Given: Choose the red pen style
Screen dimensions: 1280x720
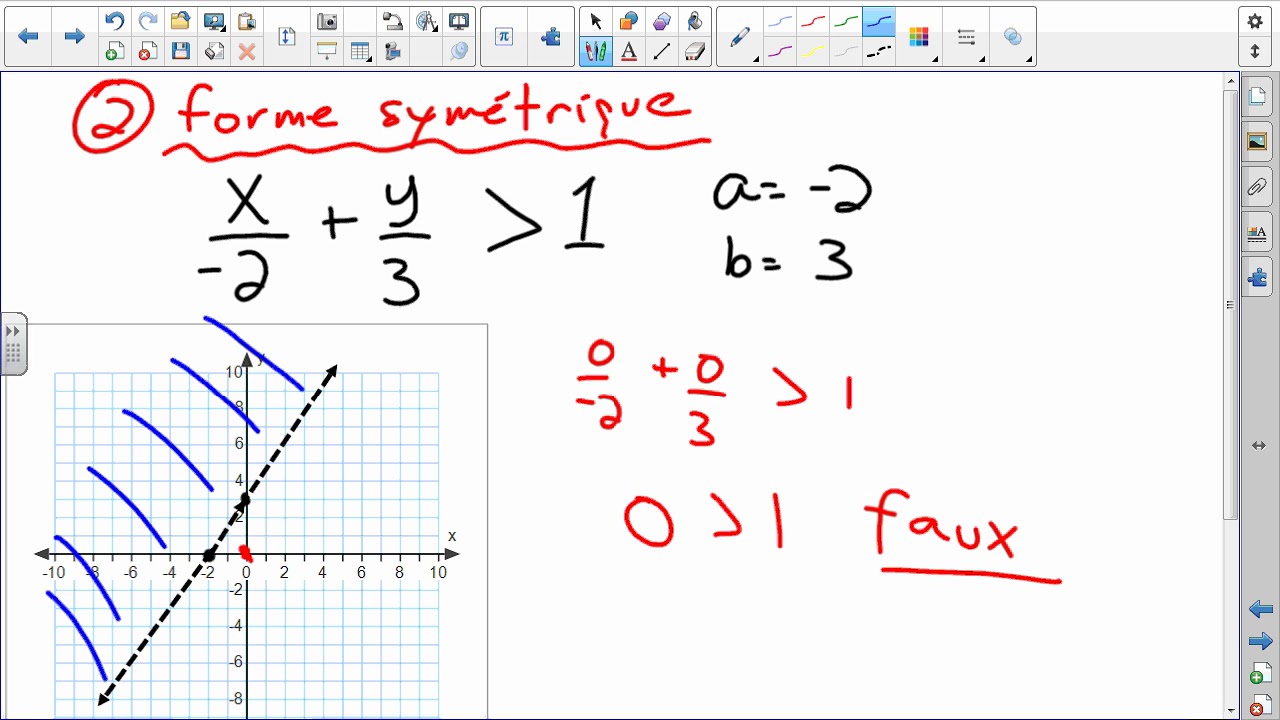Looking at the screenshot, I should 813,21.
